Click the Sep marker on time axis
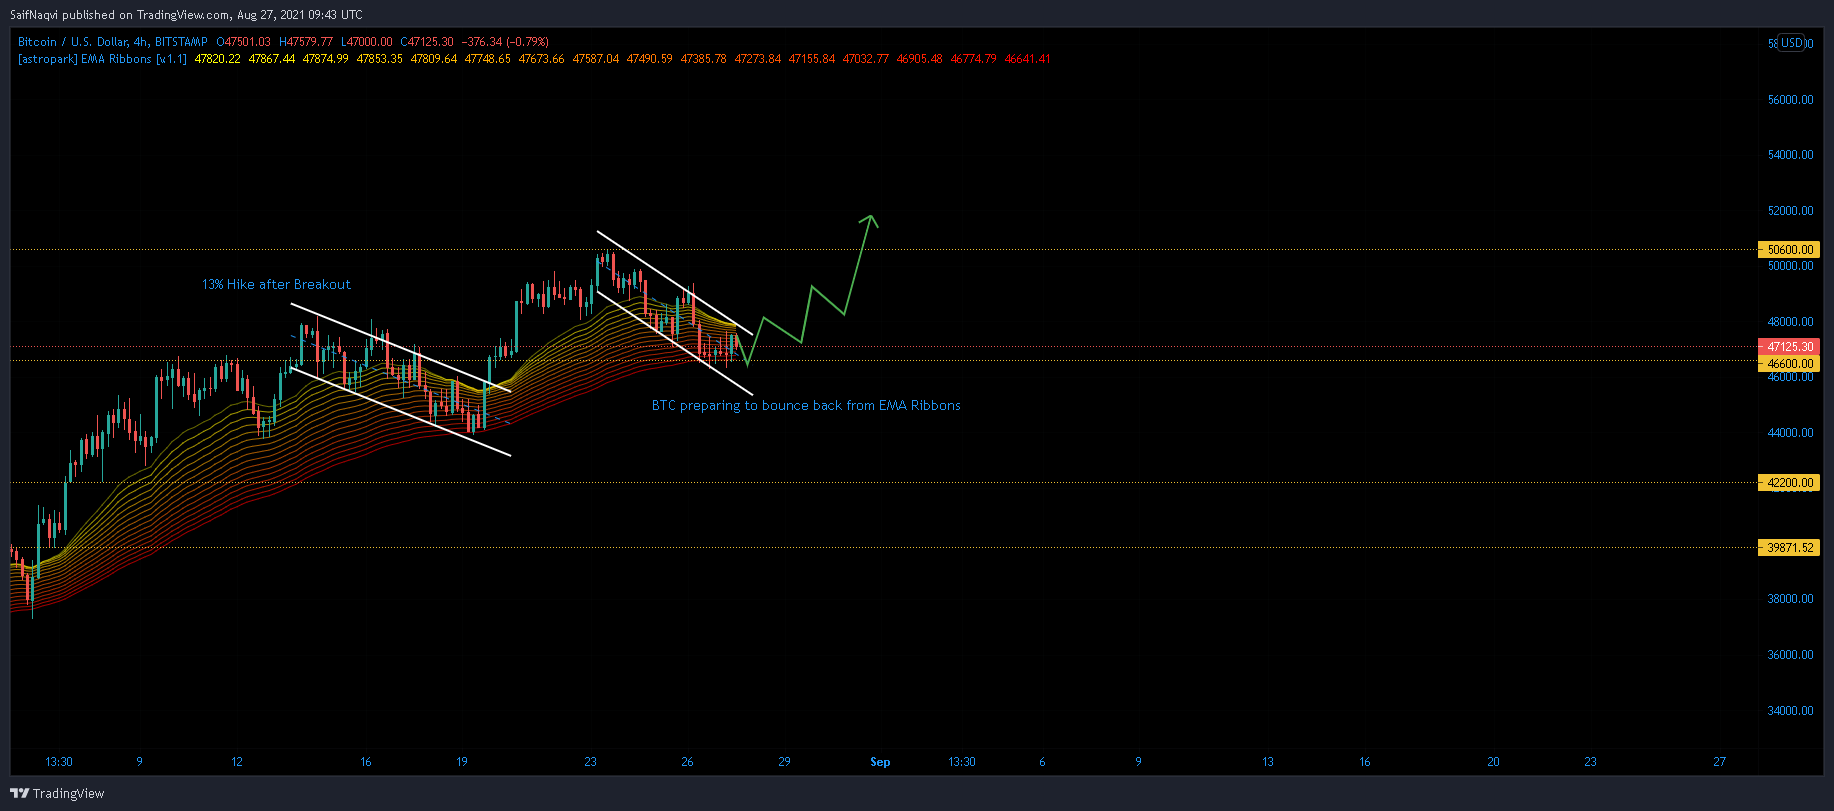 [x=880, y=762]
